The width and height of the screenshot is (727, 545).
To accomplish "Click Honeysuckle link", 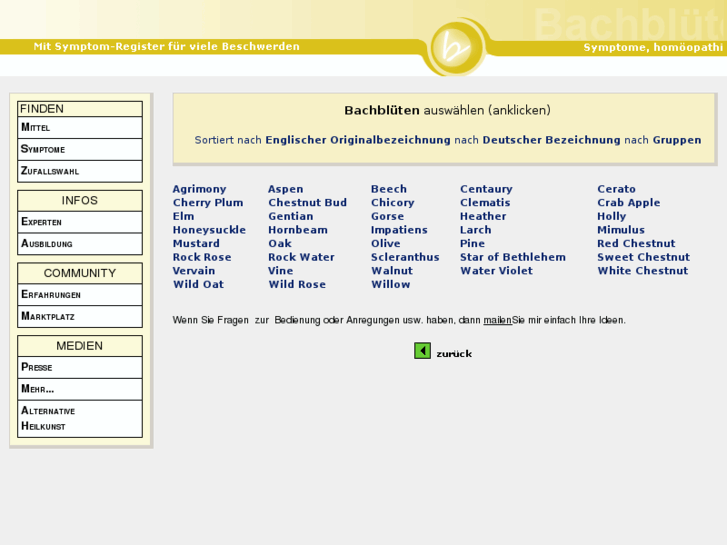I will point(209,230).
